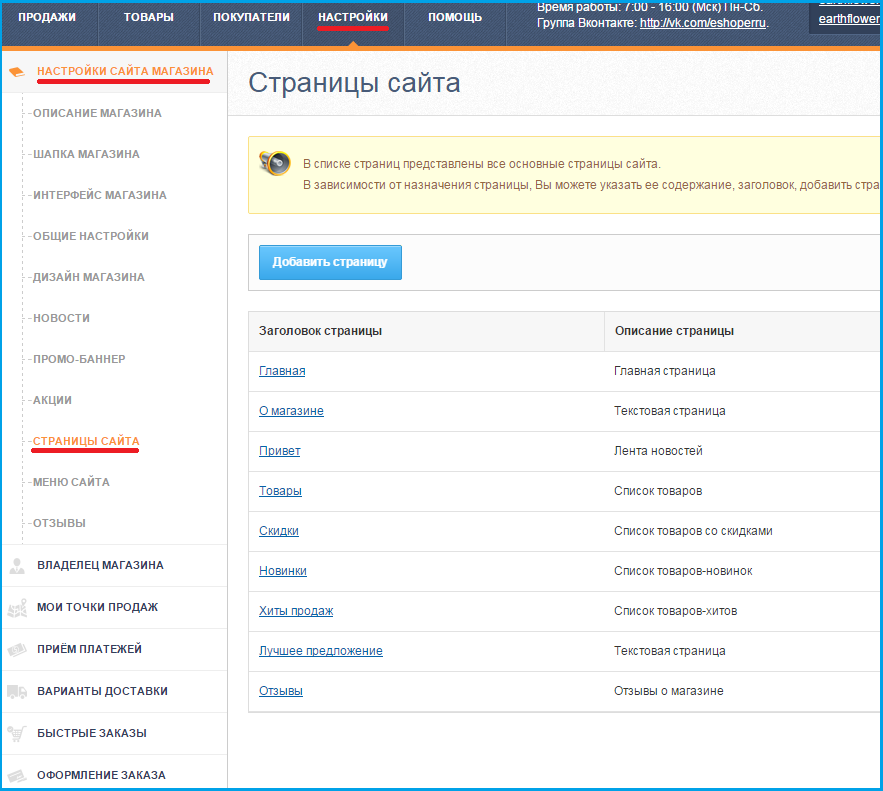This screenshot has height=791, width=883.
Task: Open ОТЗЫВЫ sidebar item
Action: (59, 524)
